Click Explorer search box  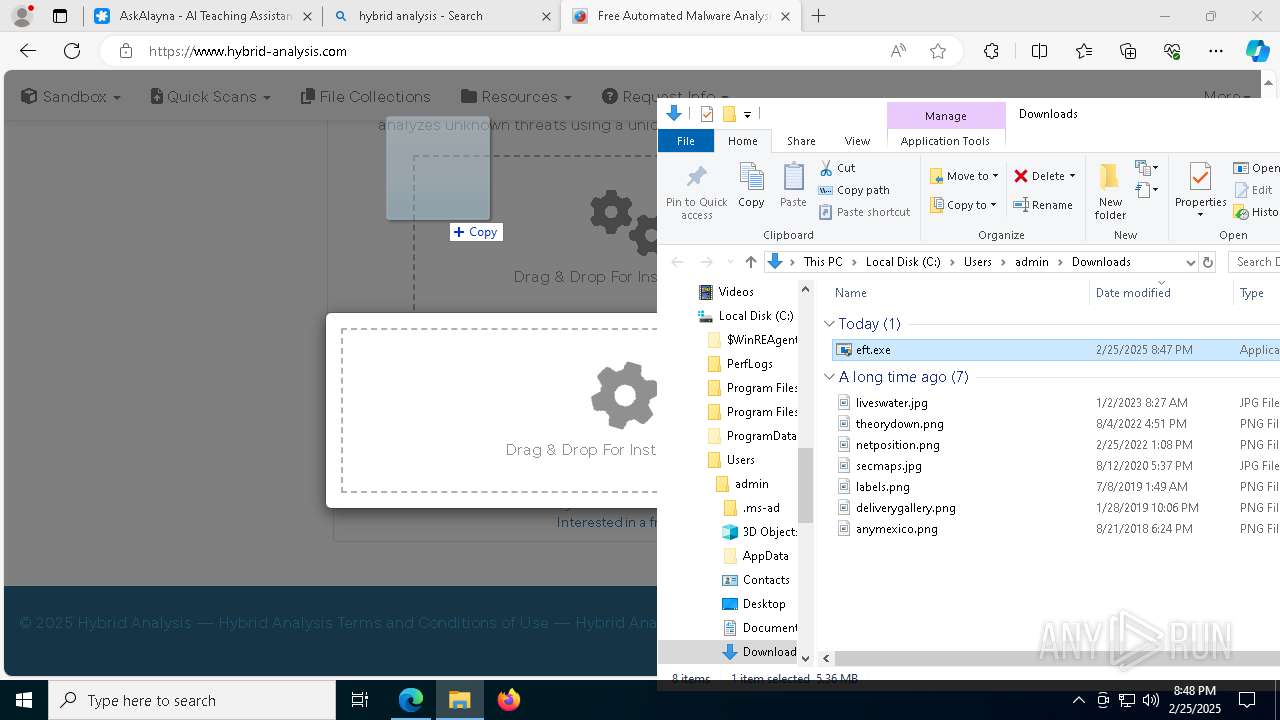1254,262
